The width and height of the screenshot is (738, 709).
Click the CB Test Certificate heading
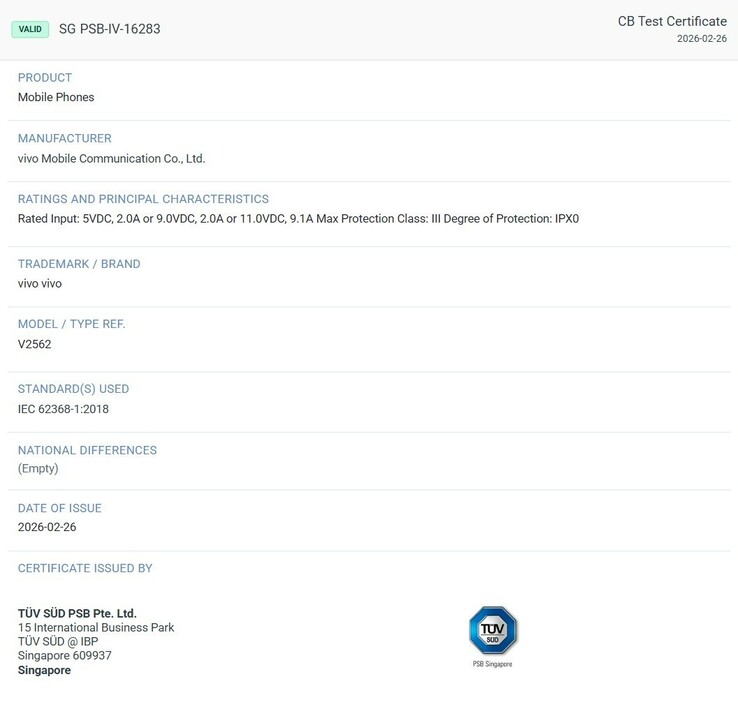[671, 21]
